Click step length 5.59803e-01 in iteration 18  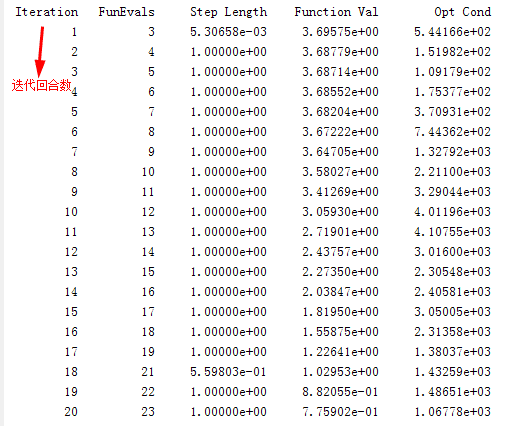[x=228, y=372]
